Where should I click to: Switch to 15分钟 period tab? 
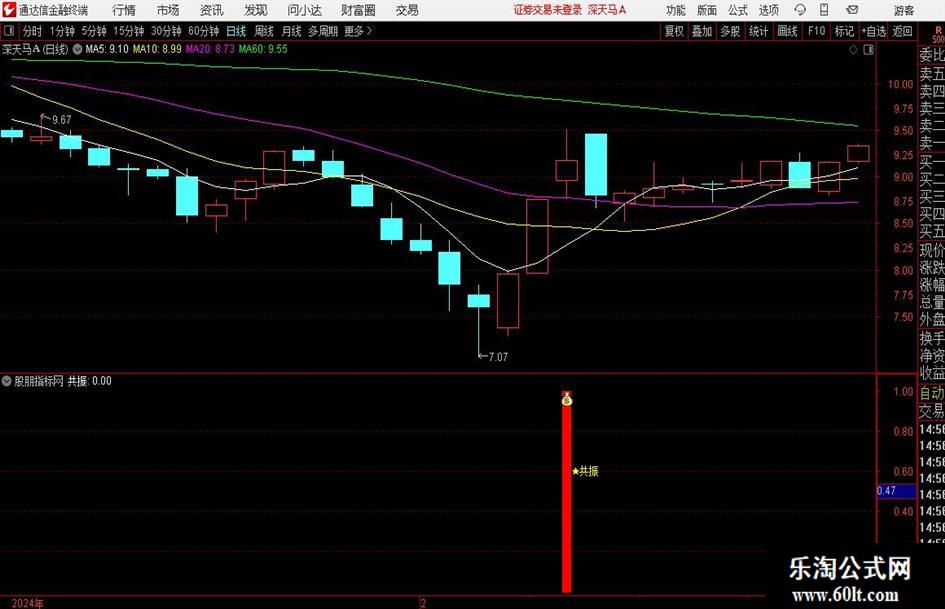tap(128, 31)
